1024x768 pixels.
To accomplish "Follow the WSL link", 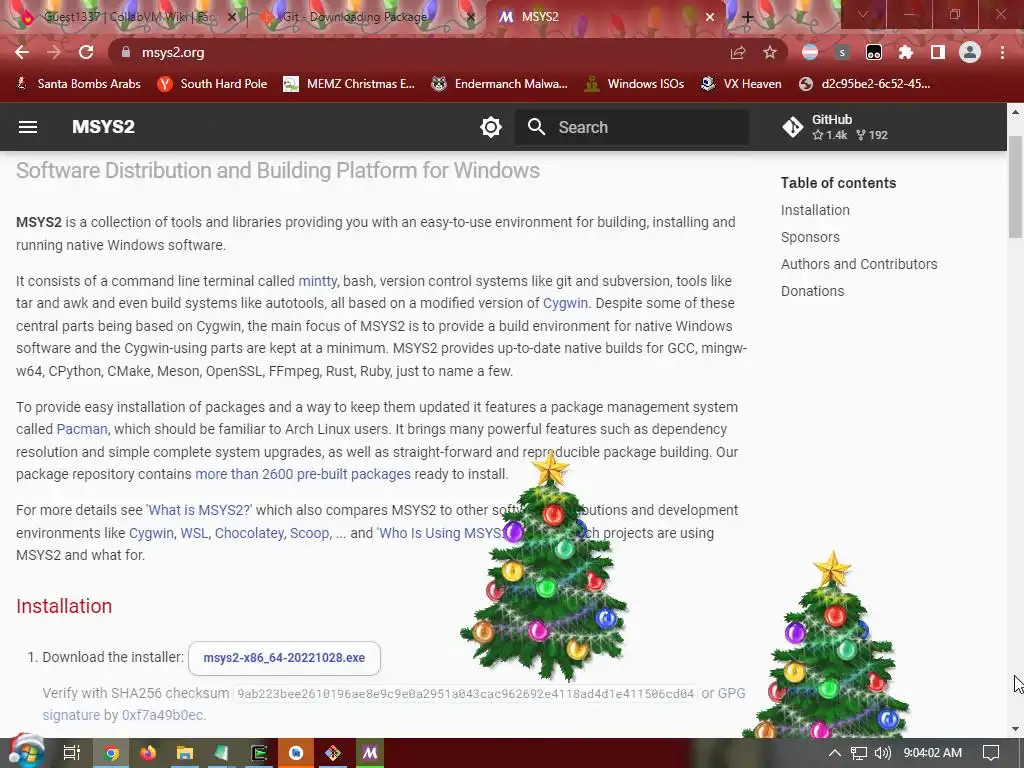I will pos(194,533).
